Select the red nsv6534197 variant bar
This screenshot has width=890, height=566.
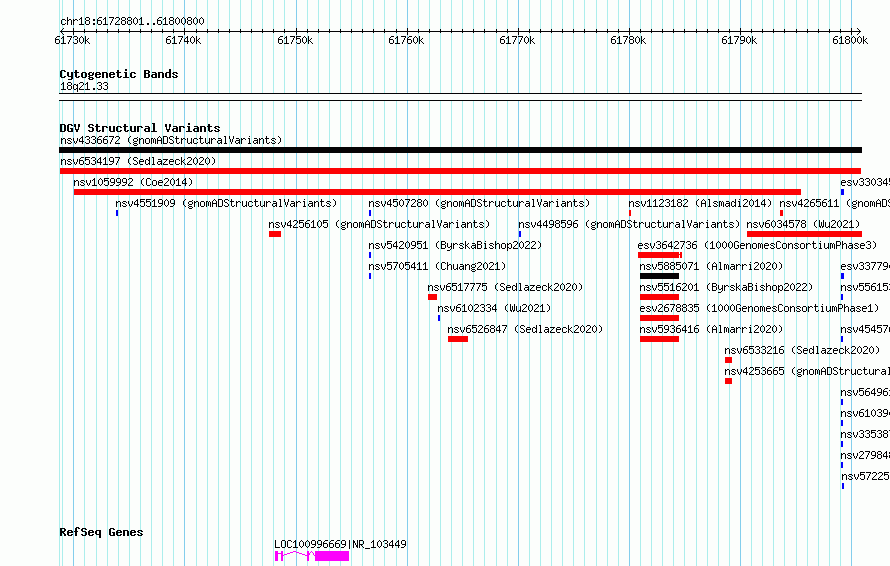pos(460,171)
